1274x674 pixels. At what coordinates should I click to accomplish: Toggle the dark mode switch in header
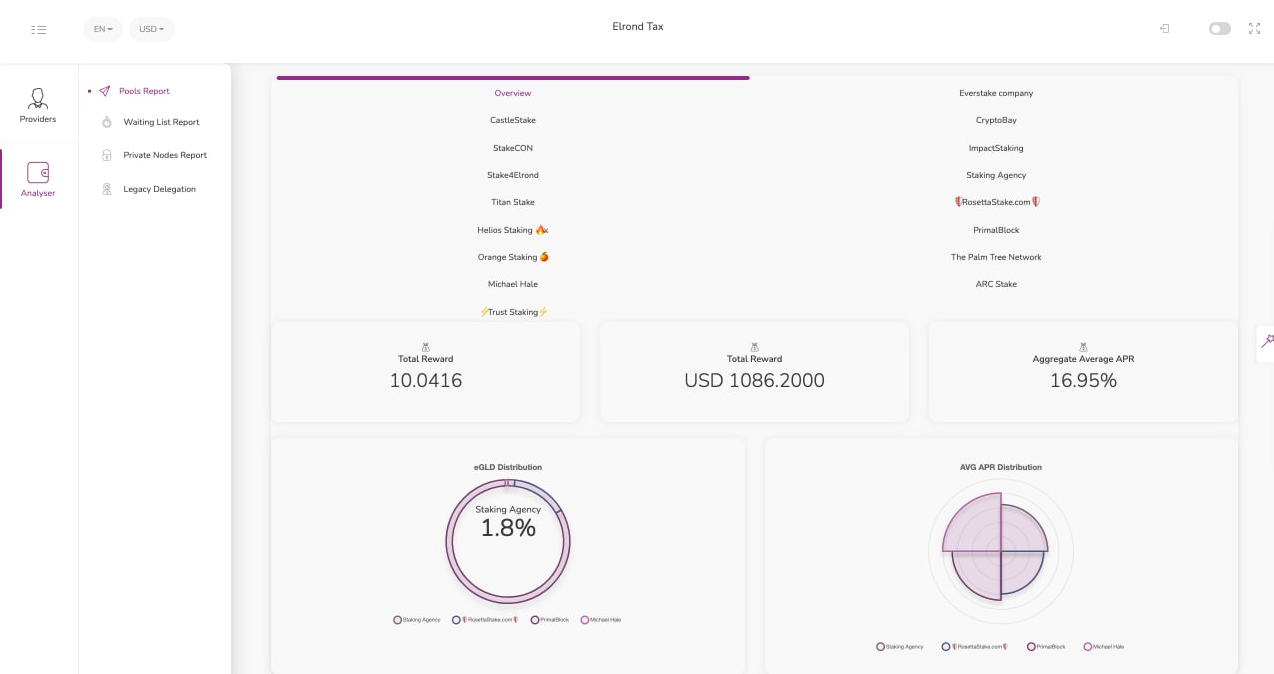pos(1220,29)
